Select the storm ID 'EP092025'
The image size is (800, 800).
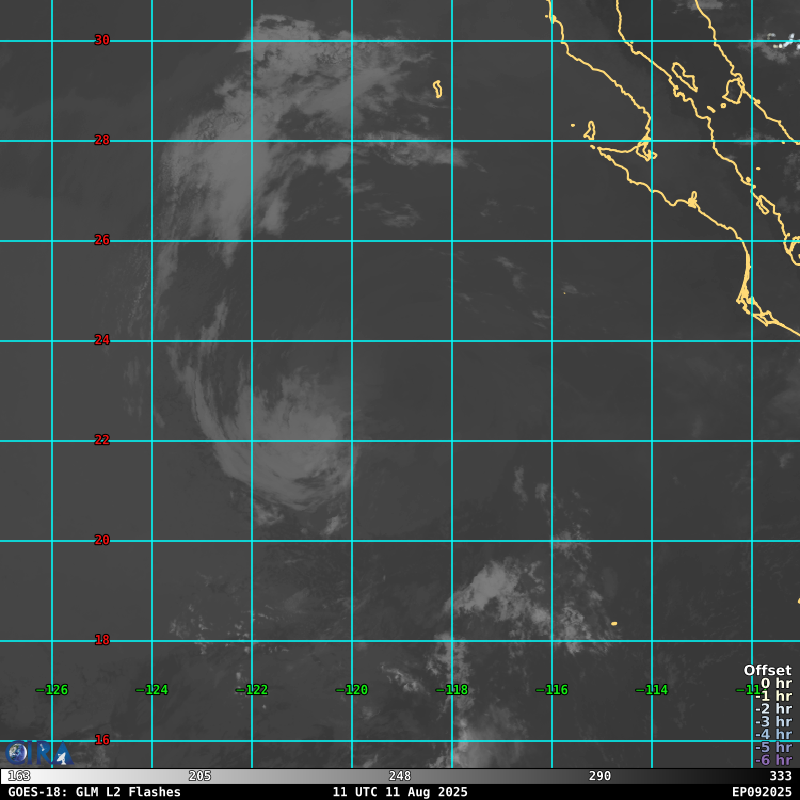click(x=762, y=792)
